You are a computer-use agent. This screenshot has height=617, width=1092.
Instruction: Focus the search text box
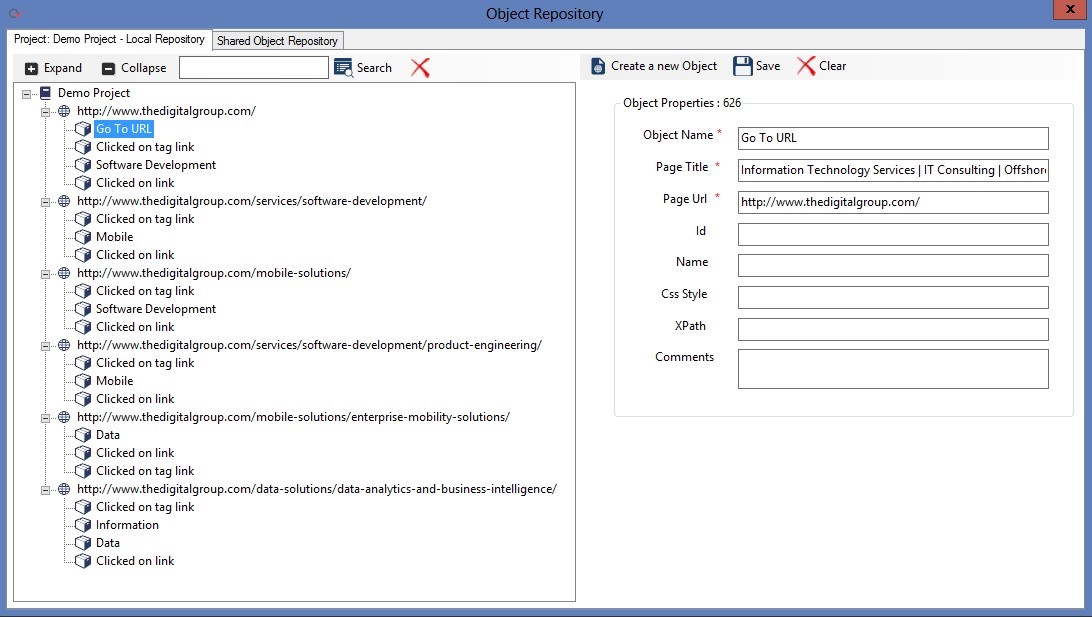pos(254,68)
